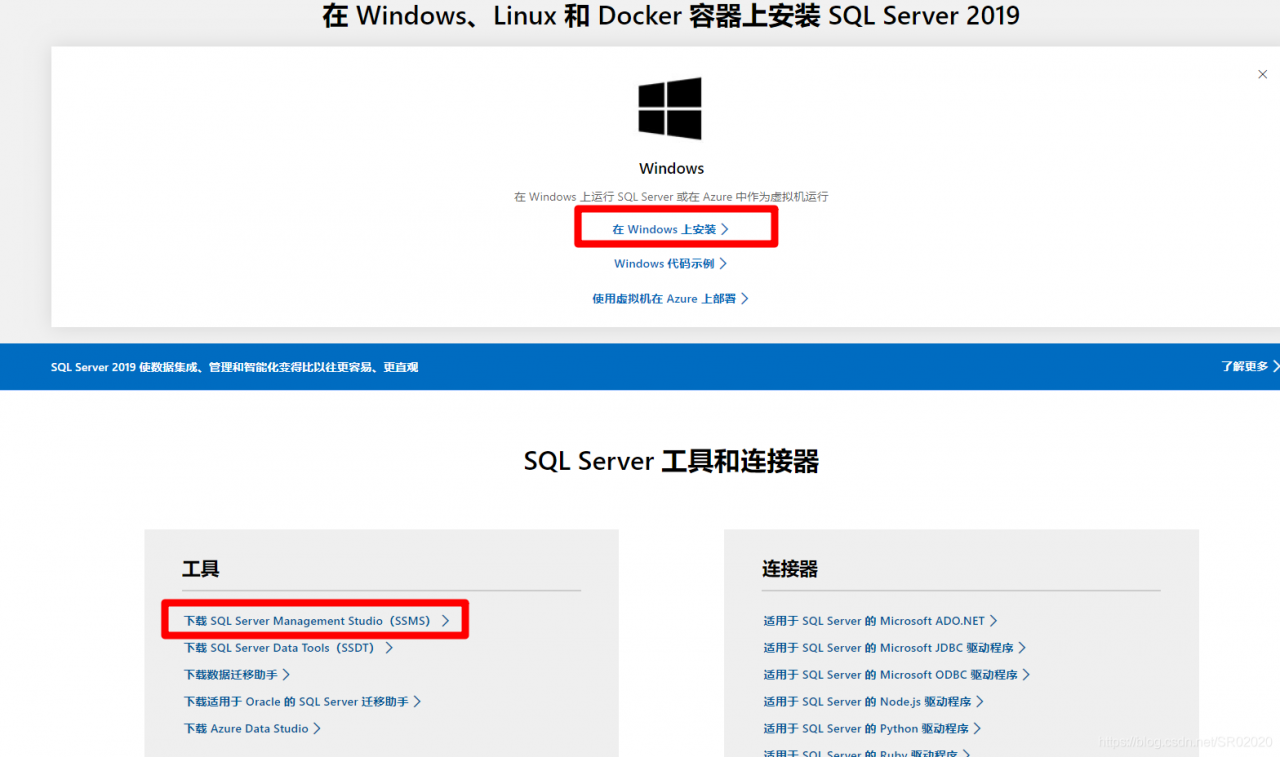Click "了解更多" in the blue banner
The height and width of the screenshot is (757, 1280).
click(x=1250, y=367)
